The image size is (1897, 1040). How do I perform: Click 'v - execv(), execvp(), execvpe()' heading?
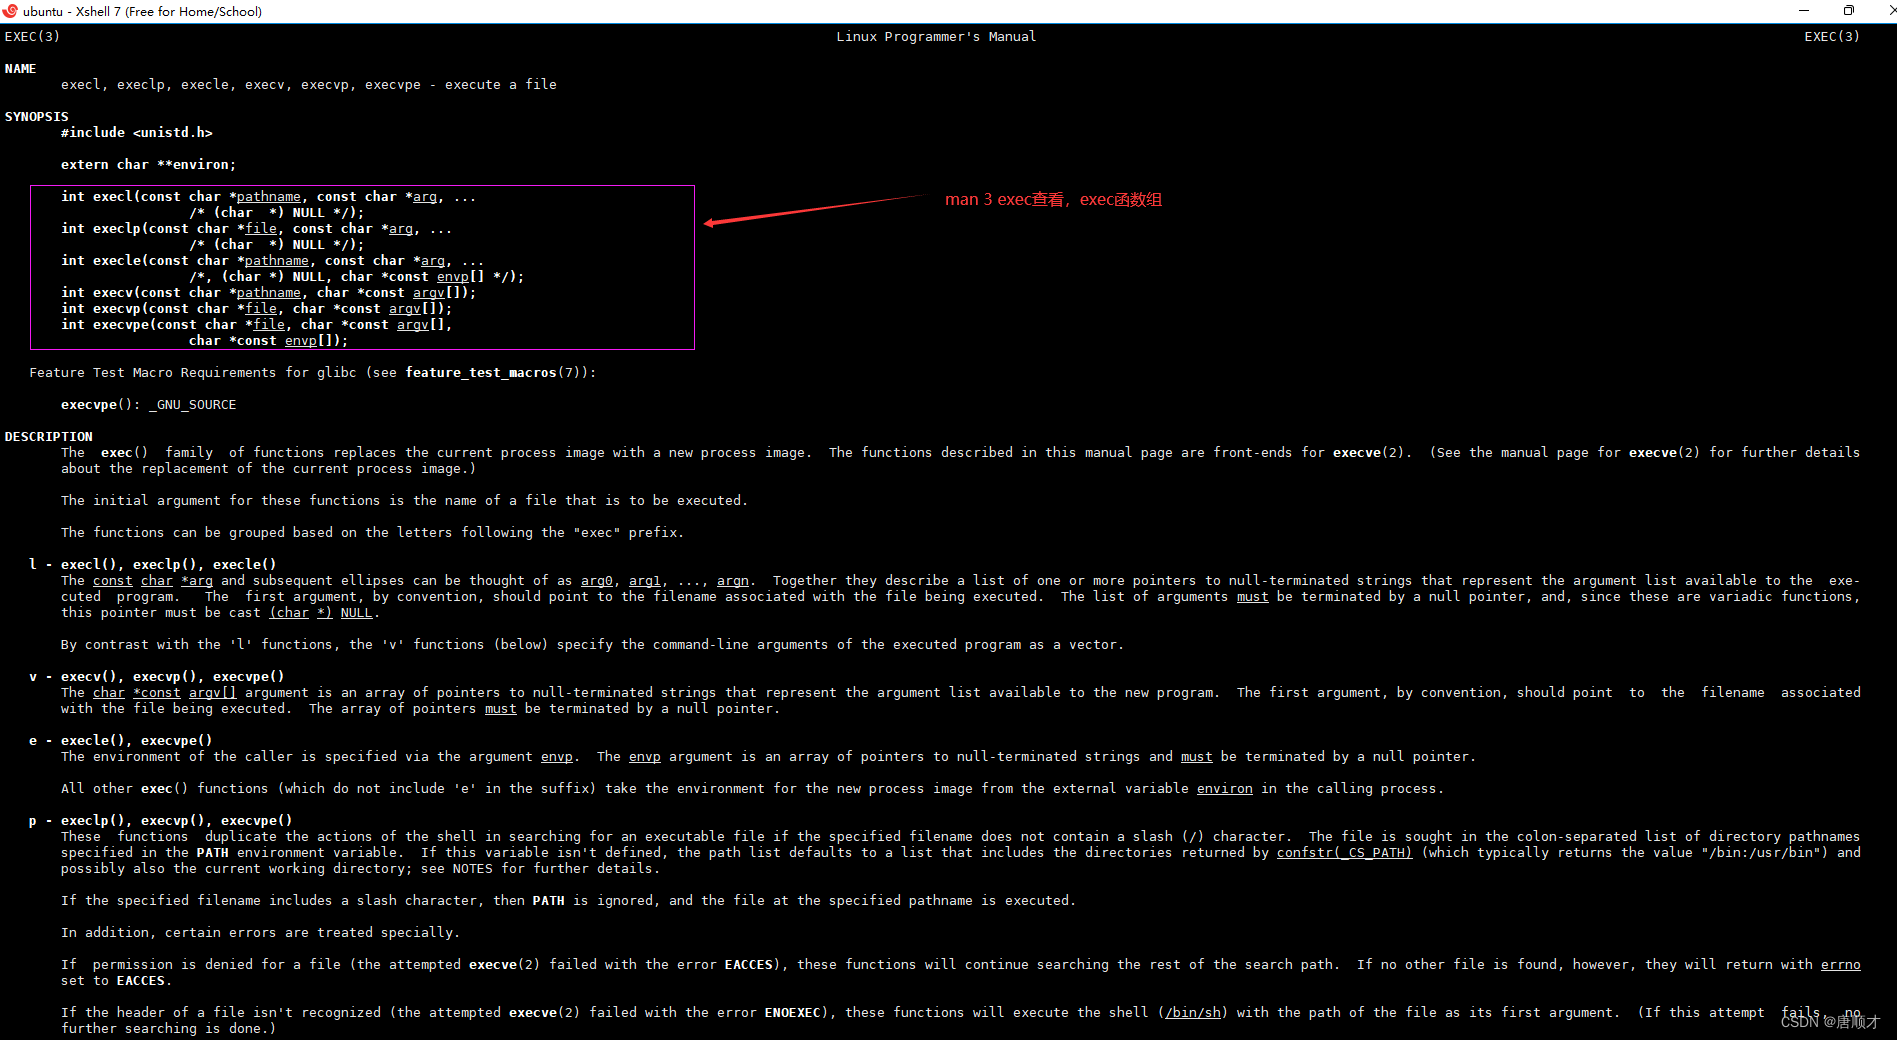click(x=157, y=677)
